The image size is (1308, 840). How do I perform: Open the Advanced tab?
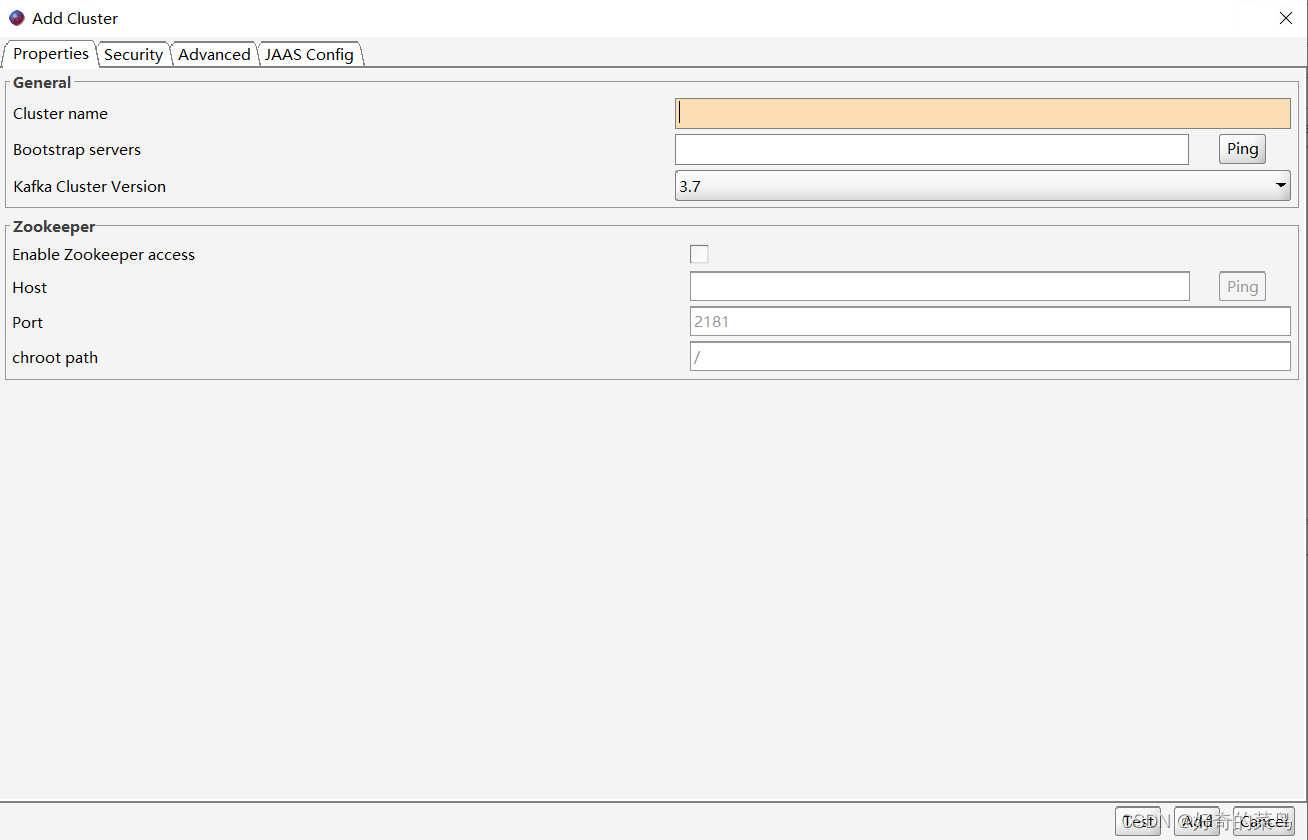pyautogui.click(x=214, y=55)
